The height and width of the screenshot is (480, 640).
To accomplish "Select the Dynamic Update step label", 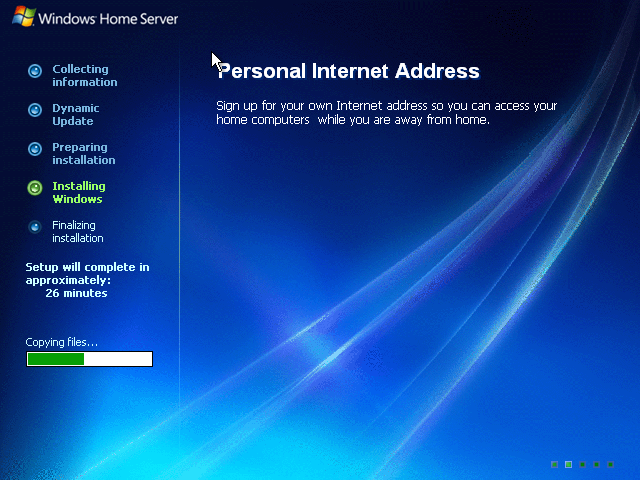I will pyautogui.click(x=76, y=115).
